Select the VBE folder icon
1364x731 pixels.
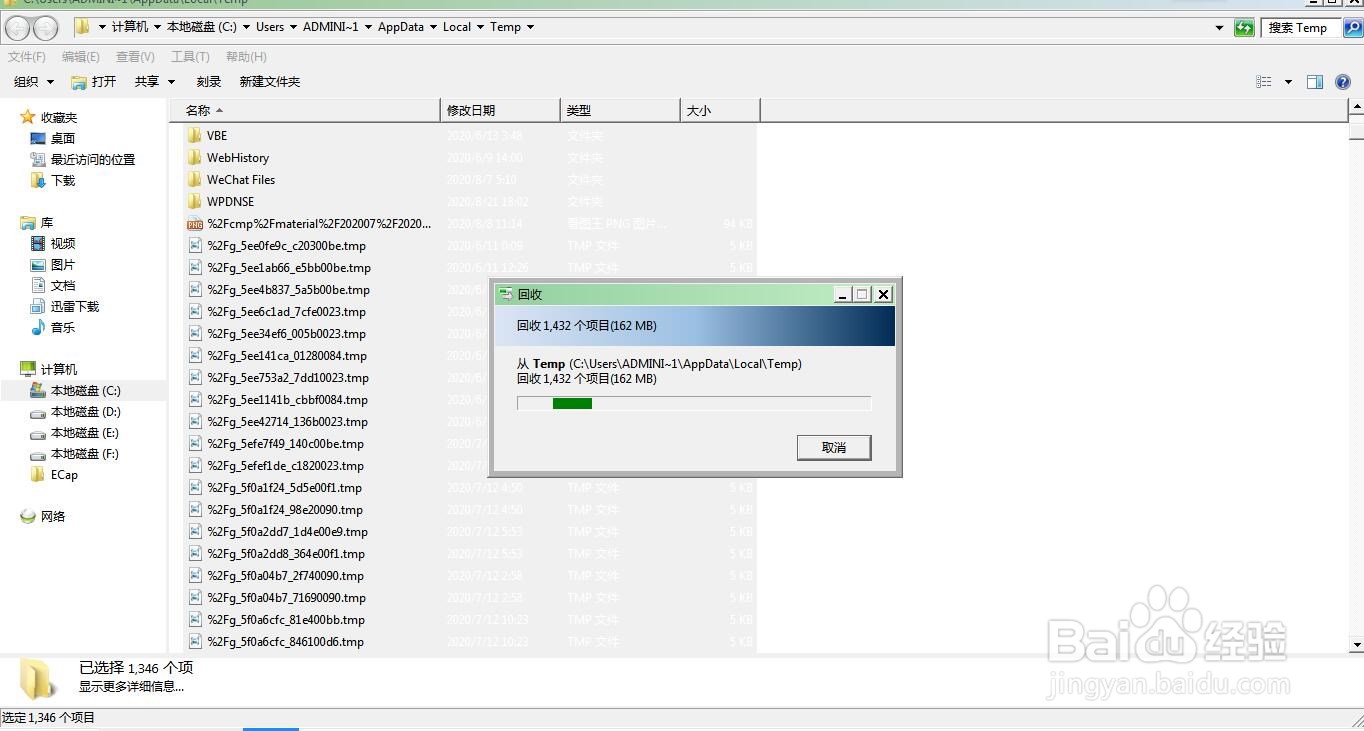(194, 135)
